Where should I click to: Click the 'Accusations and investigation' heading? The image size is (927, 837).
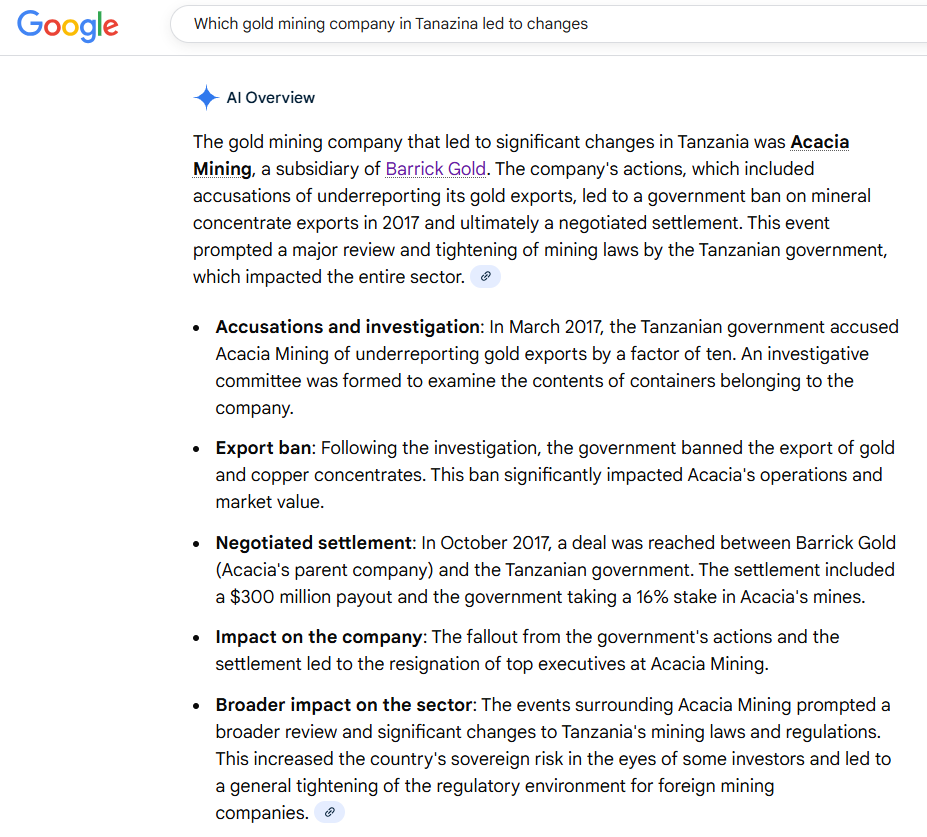(347, 327)
